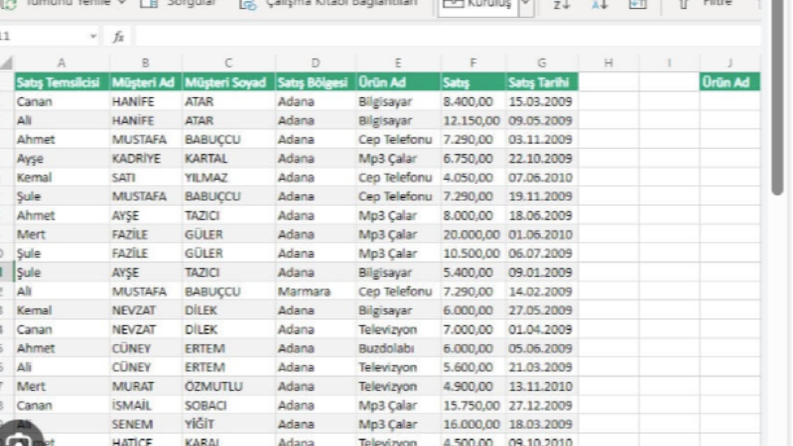Select the Satış Temsilcisi header cell
The height and width of the screenshot is (446, 793).
point(62,82)
